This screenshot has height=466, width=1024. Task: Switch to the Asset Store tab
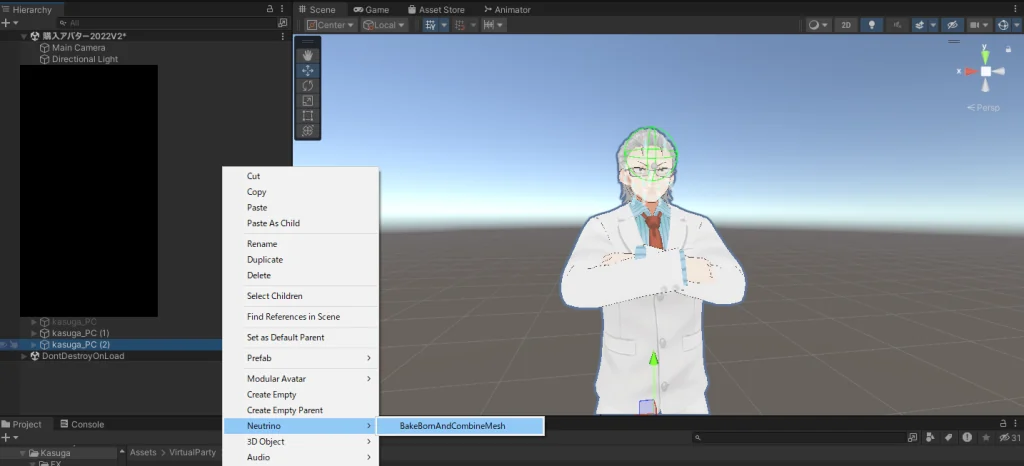(x=436, y=10)
